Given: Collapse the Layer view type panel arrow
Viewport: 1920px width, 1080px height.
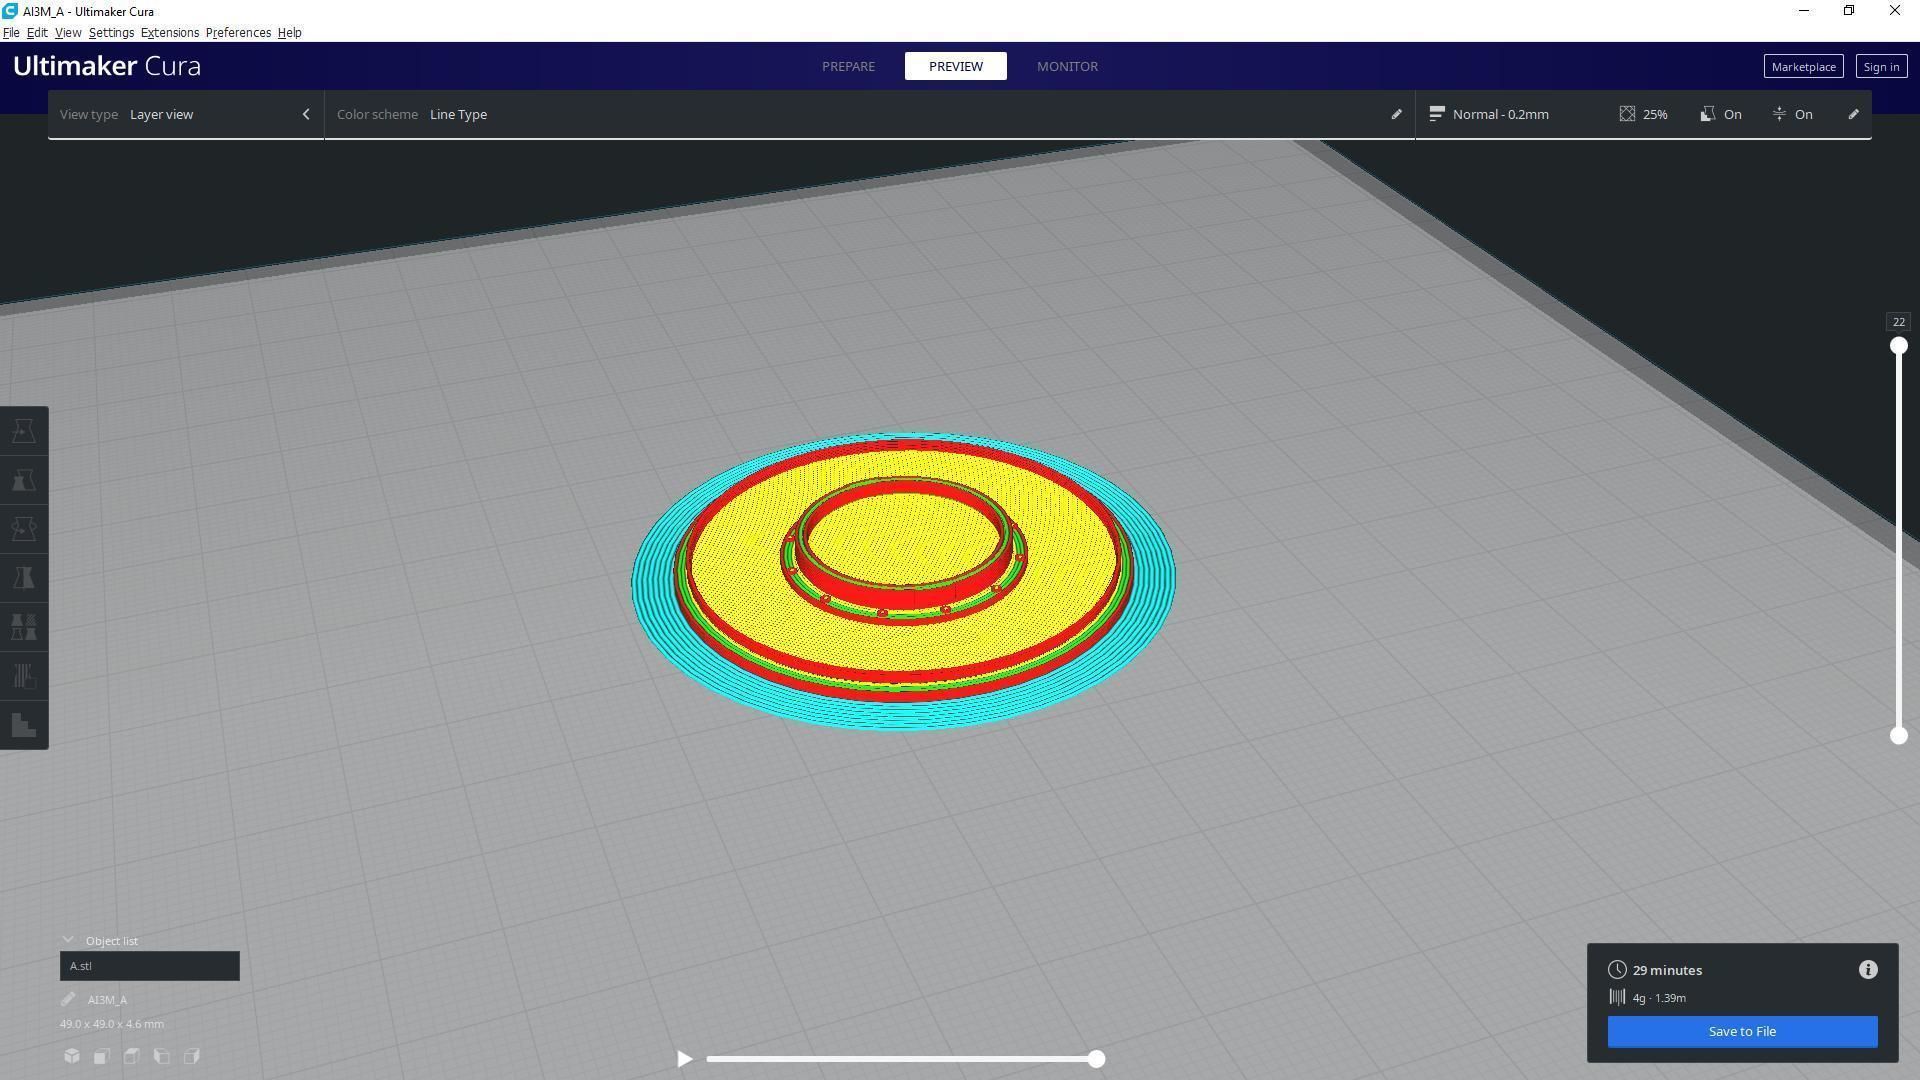Looking at the screenshot, I should click(306, 114).
